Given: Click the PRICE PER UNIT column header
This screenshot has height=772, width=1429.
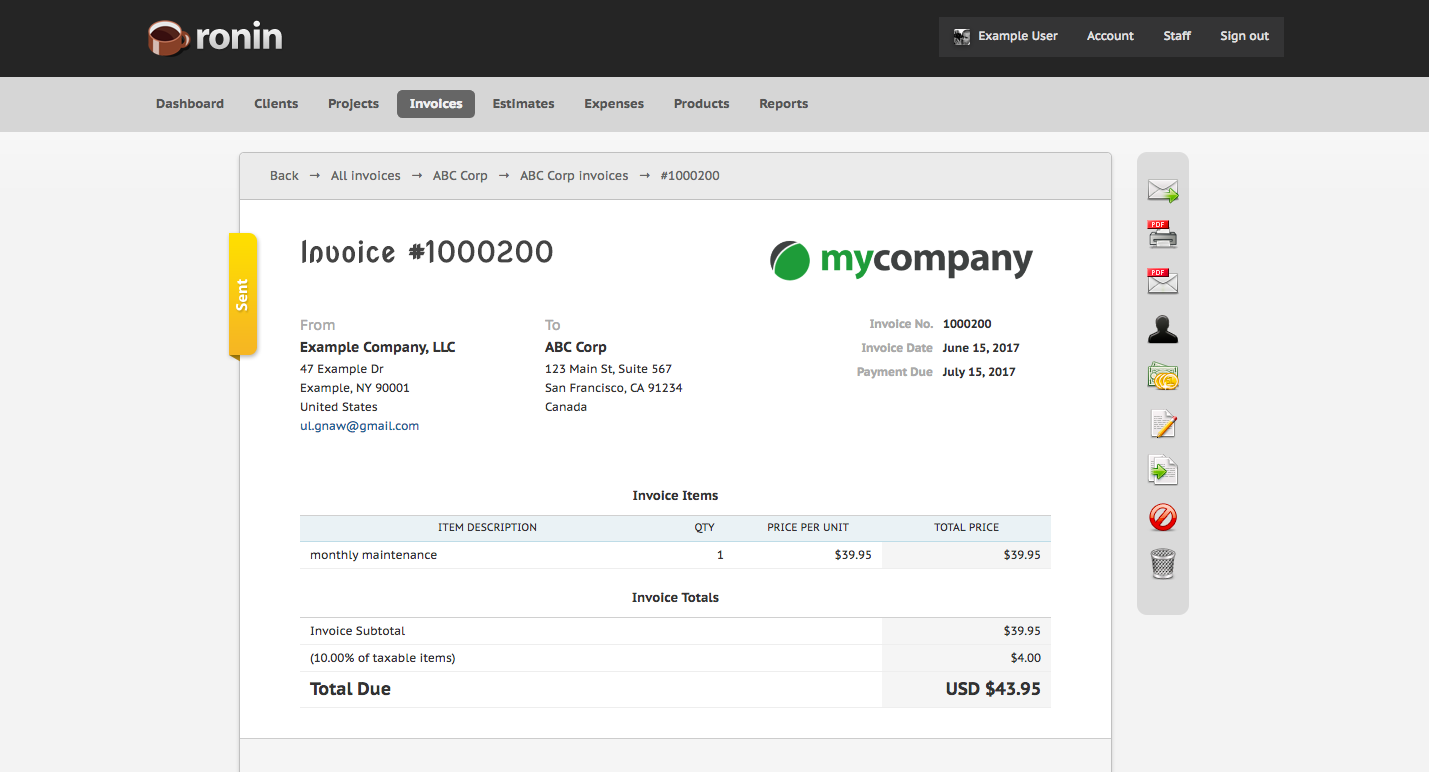Looking at the screenshot, I should 808,528.
